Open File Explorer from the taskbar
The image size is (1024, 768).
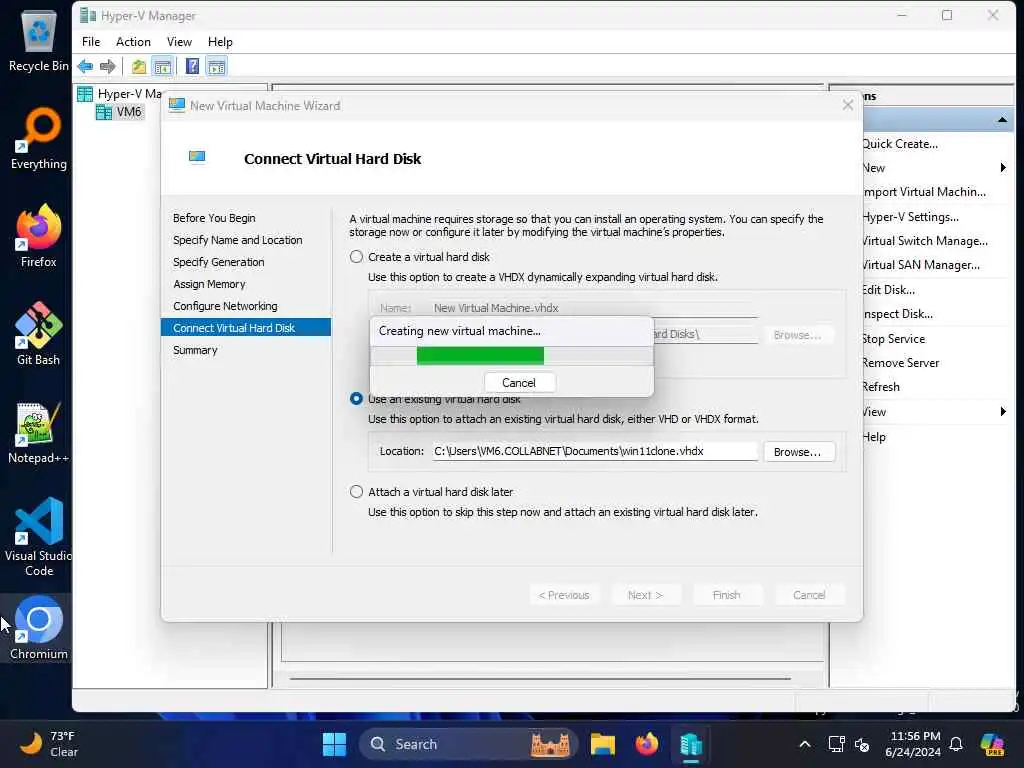pos(603,744)
